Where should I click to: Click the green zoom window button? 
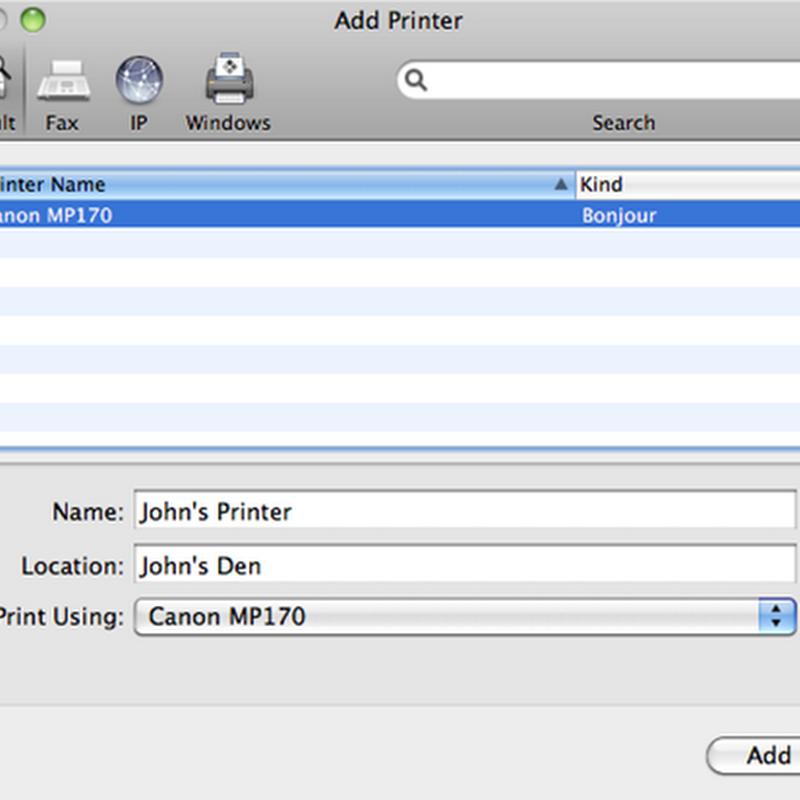click(x=33, y=20)
